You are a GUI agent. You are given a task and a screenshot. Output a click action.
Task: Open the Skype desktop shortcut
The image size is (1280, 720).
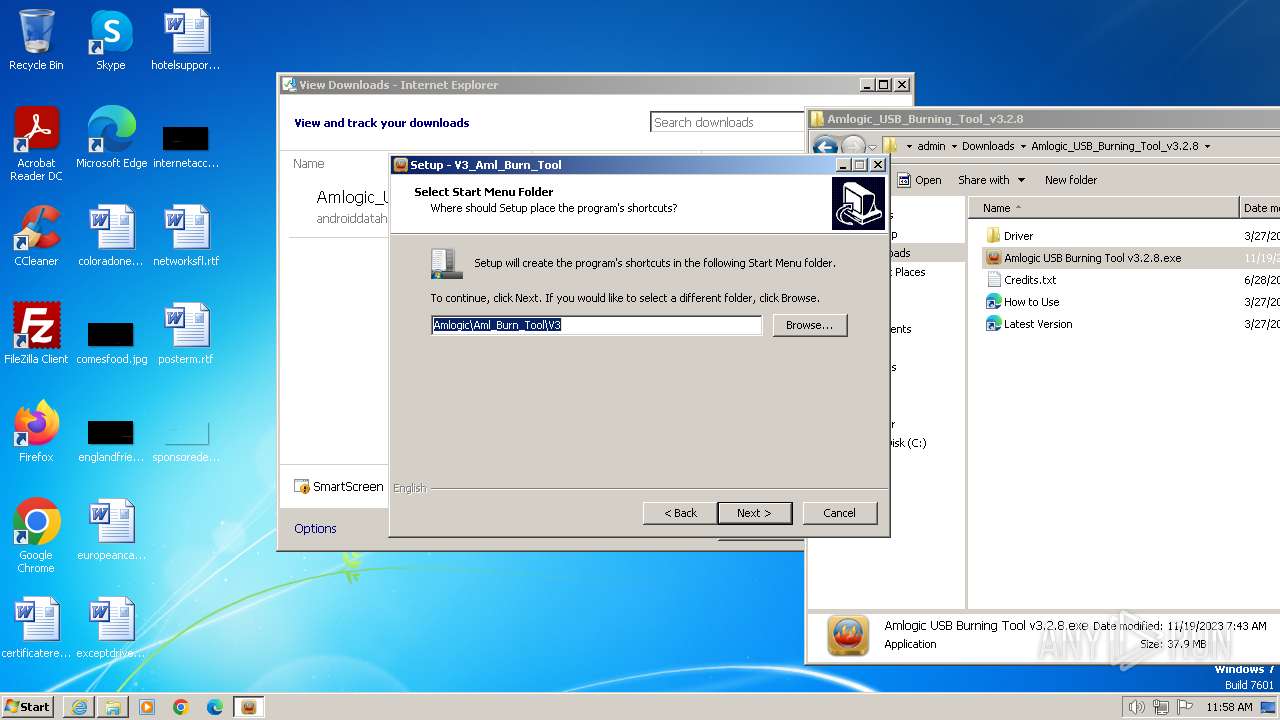111,40
